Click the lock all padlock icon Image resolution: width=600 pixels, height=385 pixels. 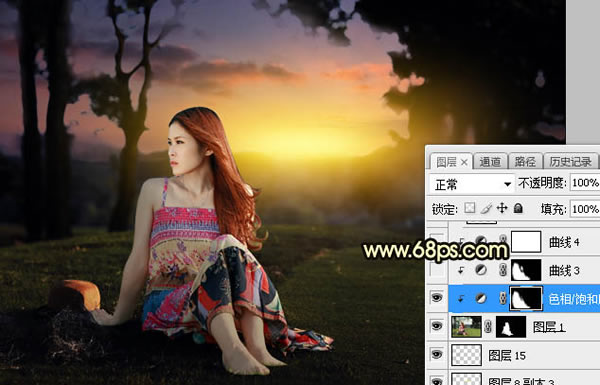click(518, 208)
